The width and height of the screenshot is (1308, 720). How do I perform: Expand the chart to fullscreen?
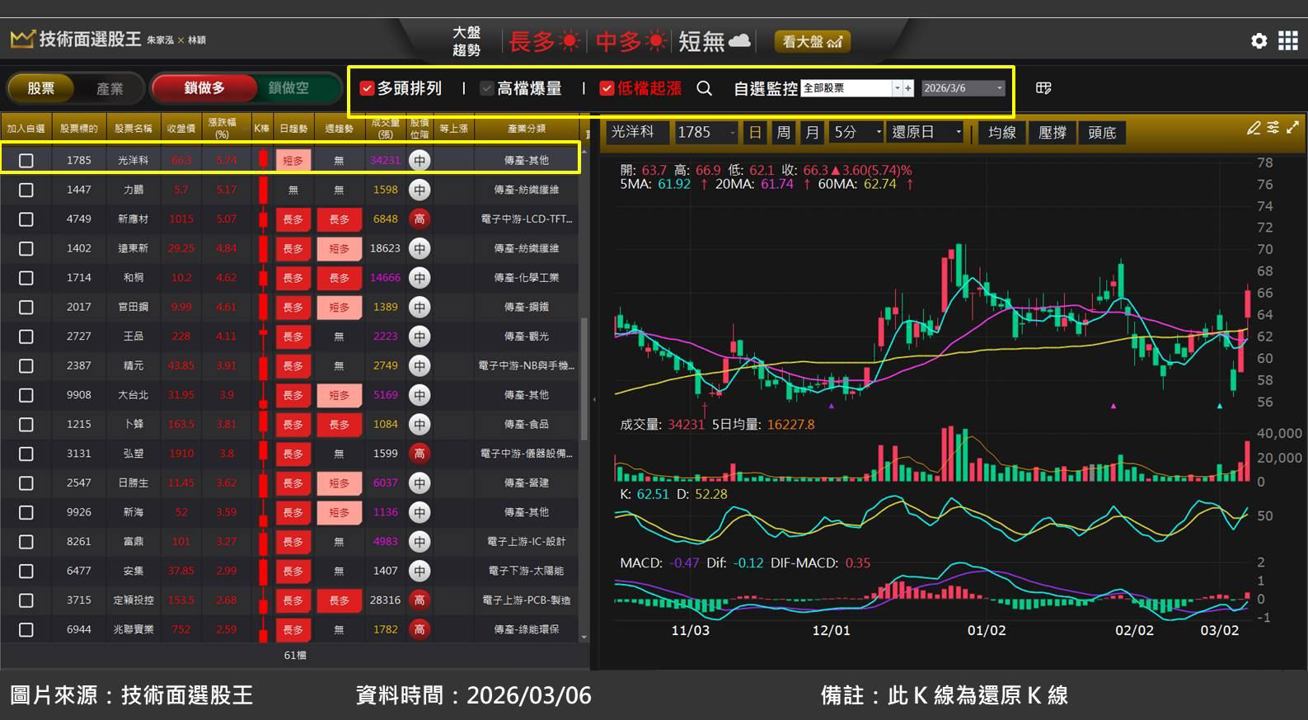tap(1293, 128)
